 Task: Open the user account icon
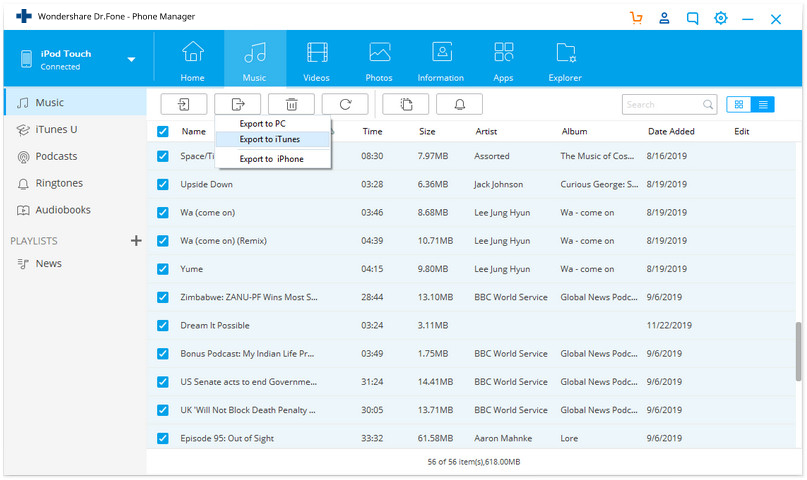click(x=664, y=18)
